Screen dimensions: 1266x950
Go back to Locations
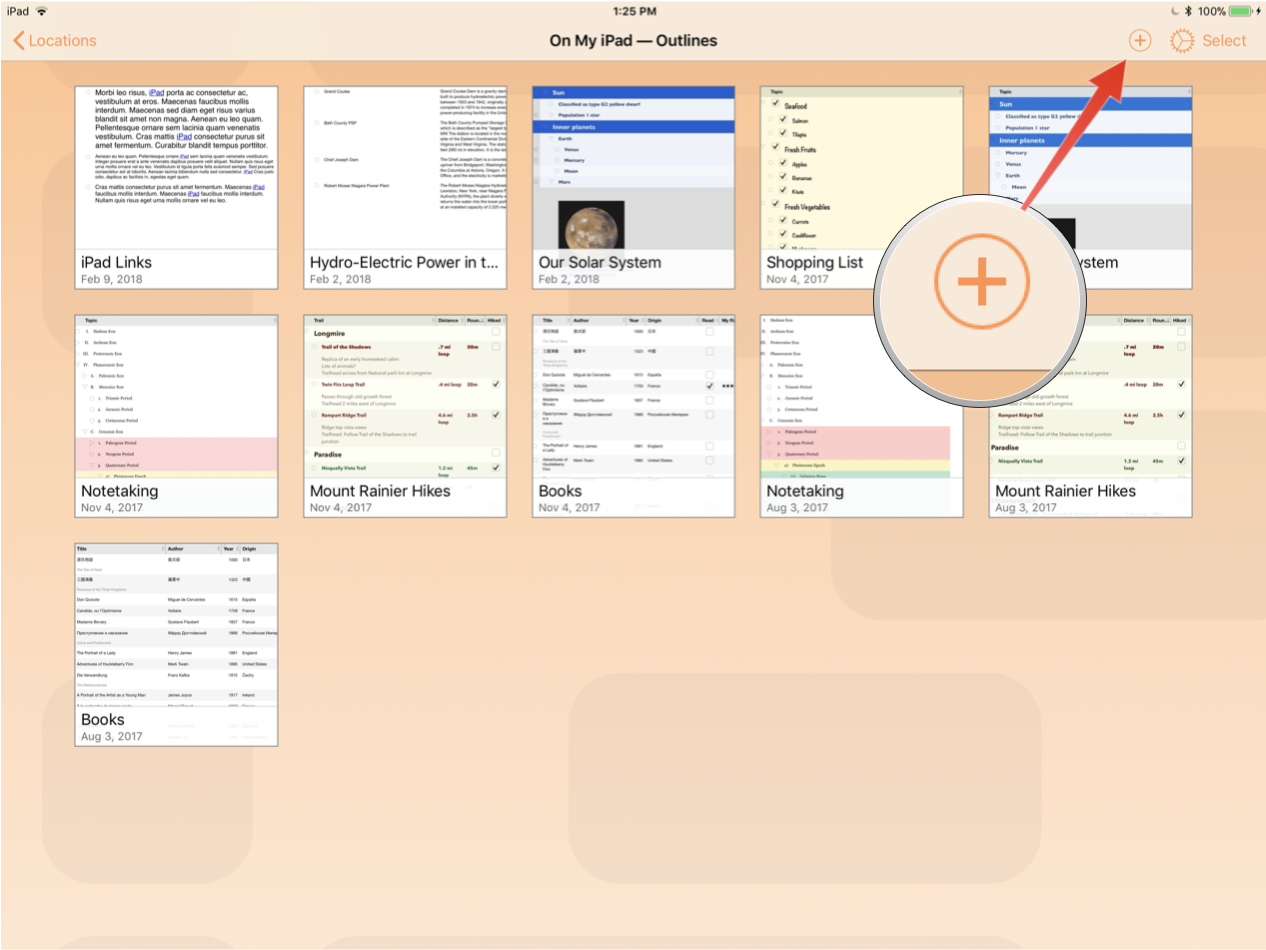(x=55, y=41)
